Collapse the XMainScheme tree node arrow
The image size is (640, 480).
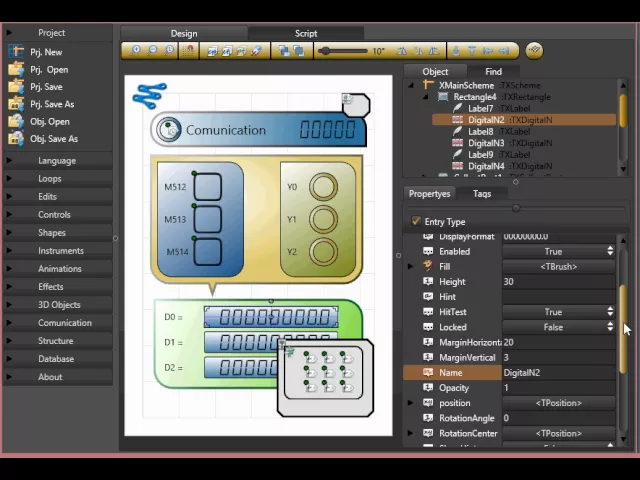pos(411,85)
